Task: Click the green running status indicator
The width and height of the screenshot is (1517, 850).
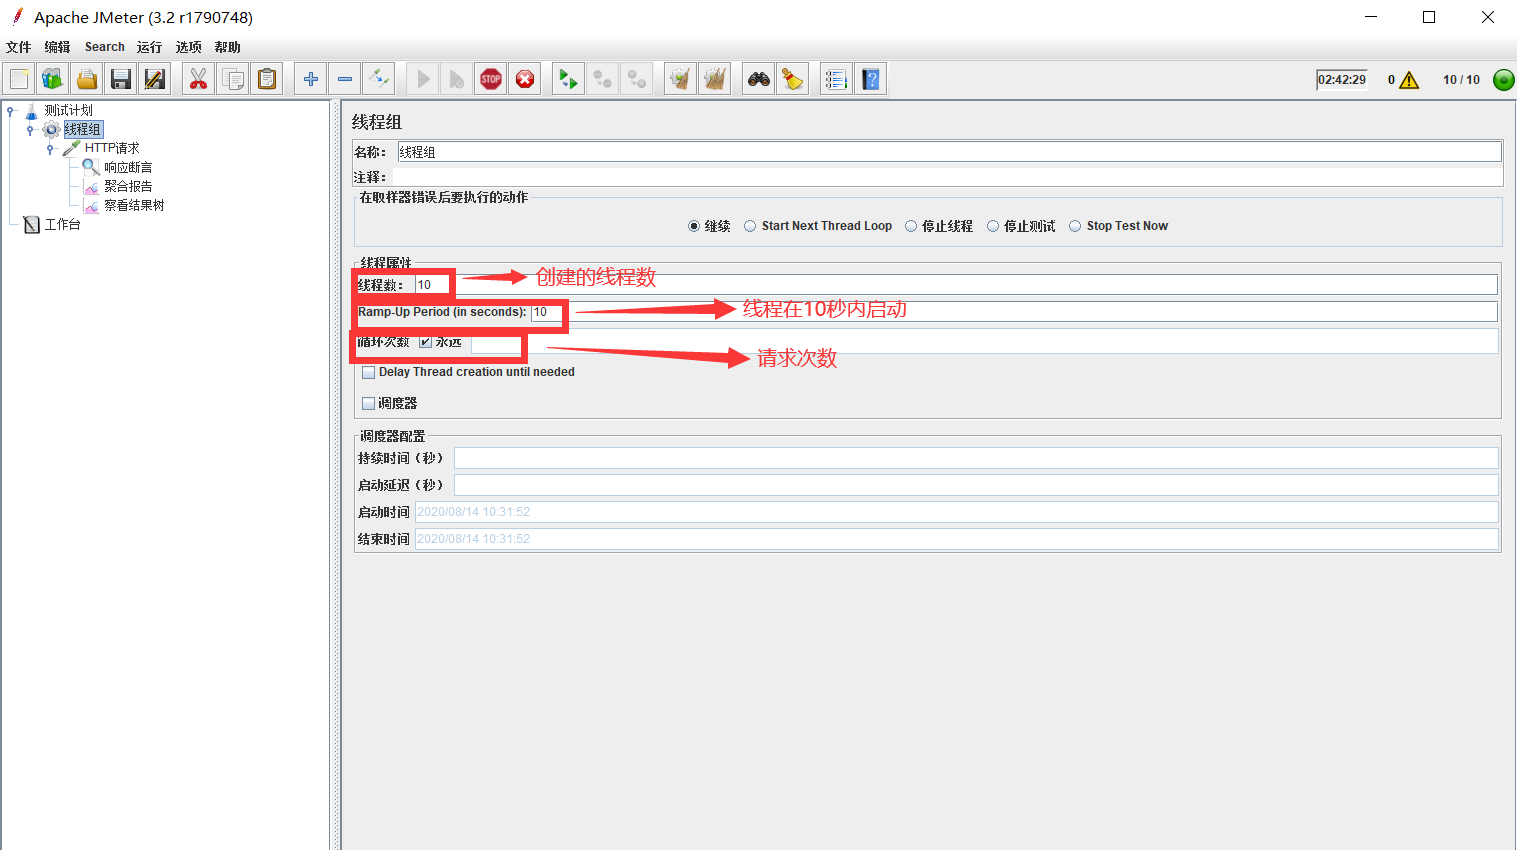Action: pos(1503,80)
